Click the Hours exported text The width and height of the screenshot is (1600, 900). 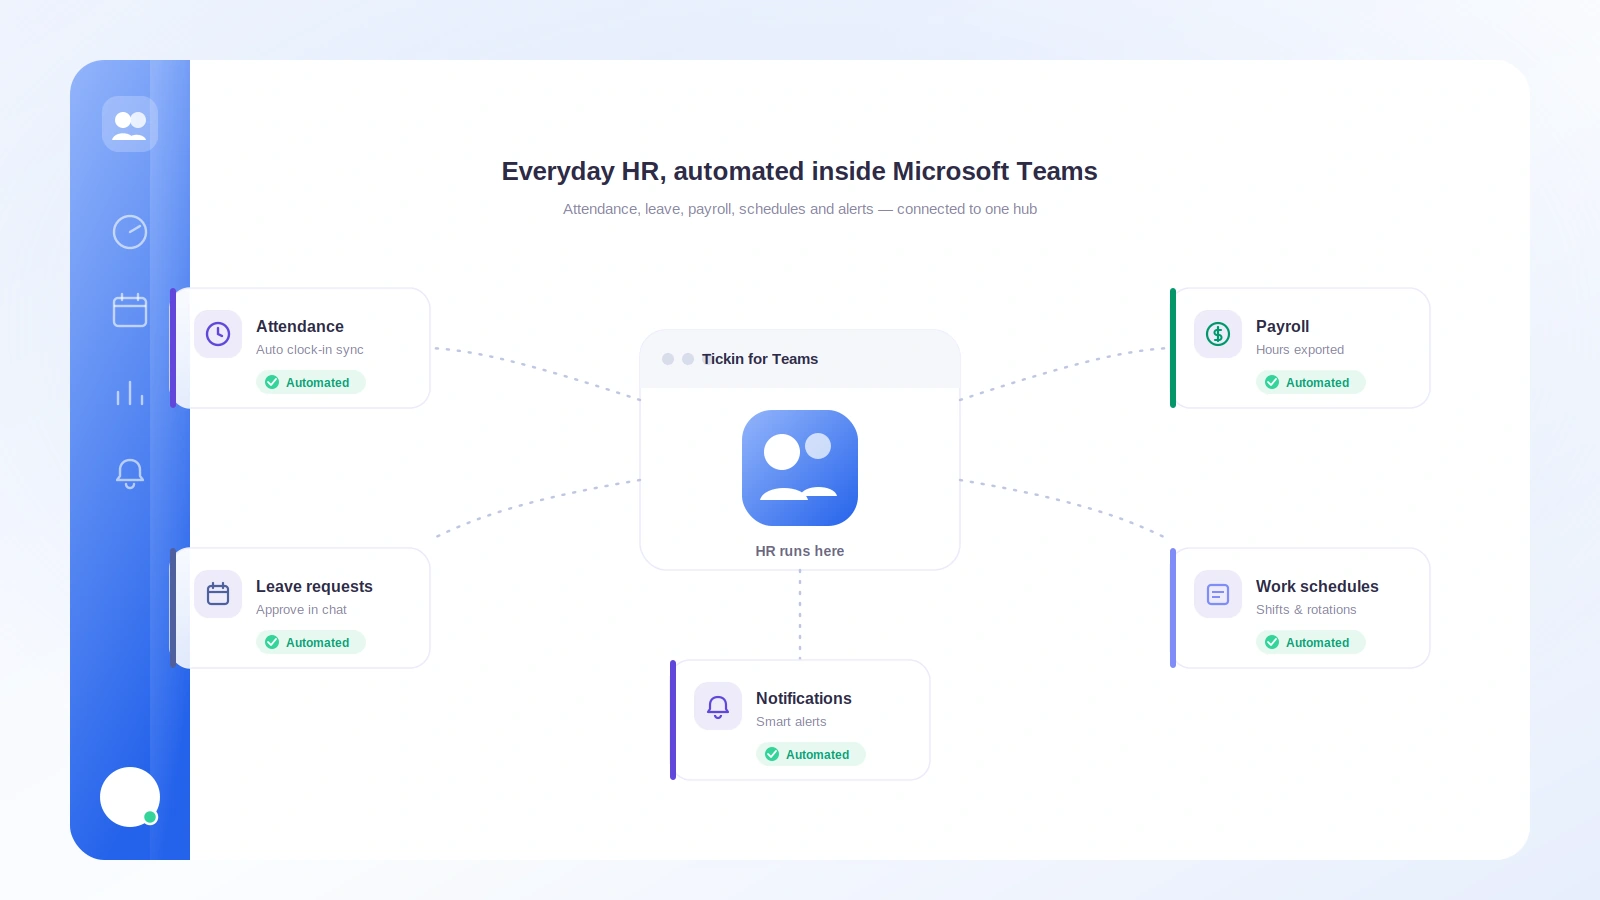point(1300,350)
